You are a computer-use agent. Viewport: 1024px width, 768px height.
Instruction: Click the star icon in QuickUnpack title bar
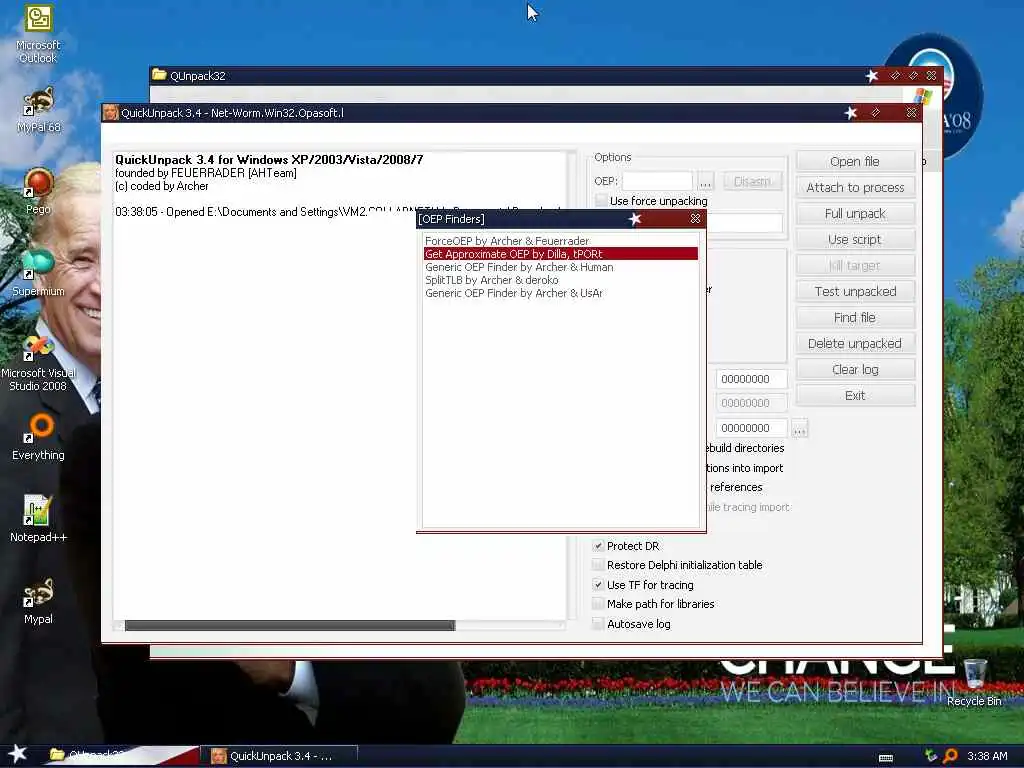(x=850, y=113)
